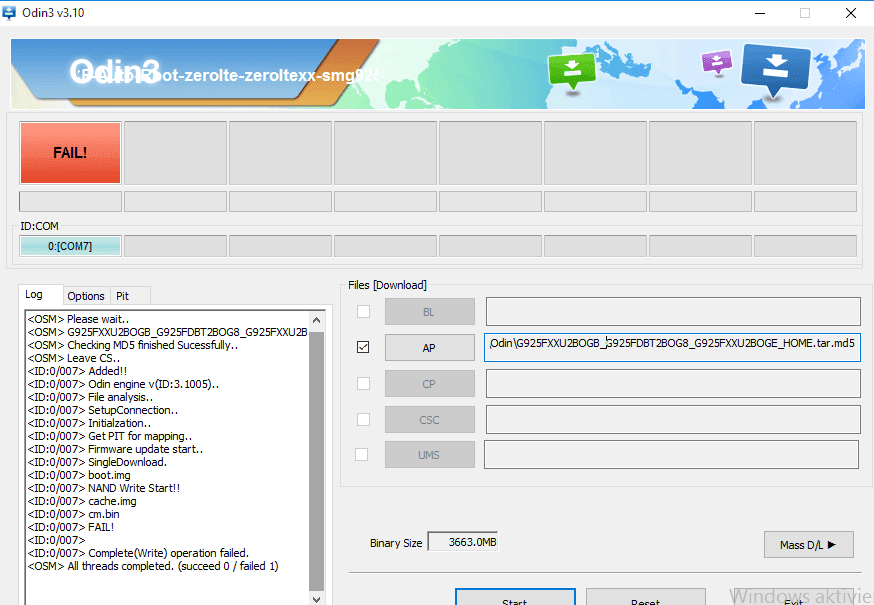This screenshot has height=605, width=874.
Task: Click the Odin3 app icon in title bar
Action: (9, 12)
